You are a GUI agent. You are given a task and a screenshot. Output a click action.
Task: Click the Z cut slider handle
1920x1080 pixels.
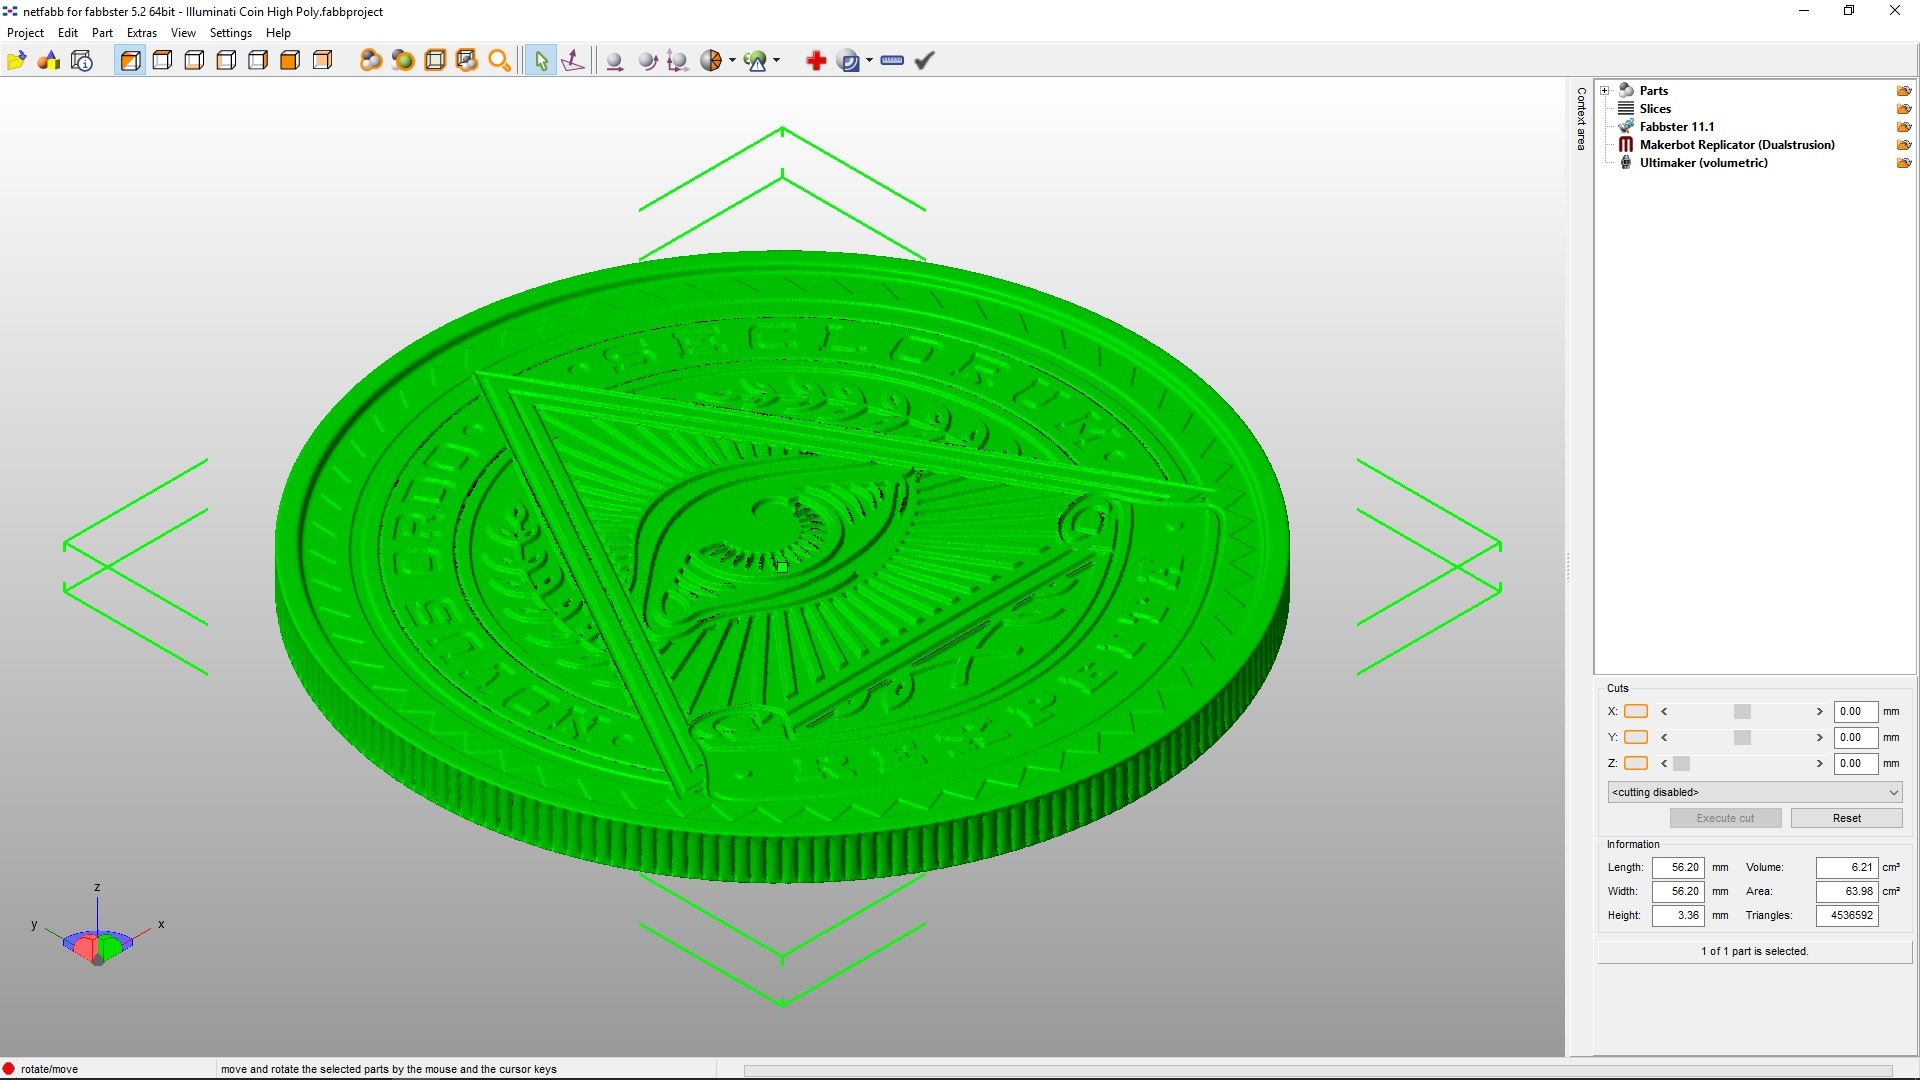(x=1681, y=764)
